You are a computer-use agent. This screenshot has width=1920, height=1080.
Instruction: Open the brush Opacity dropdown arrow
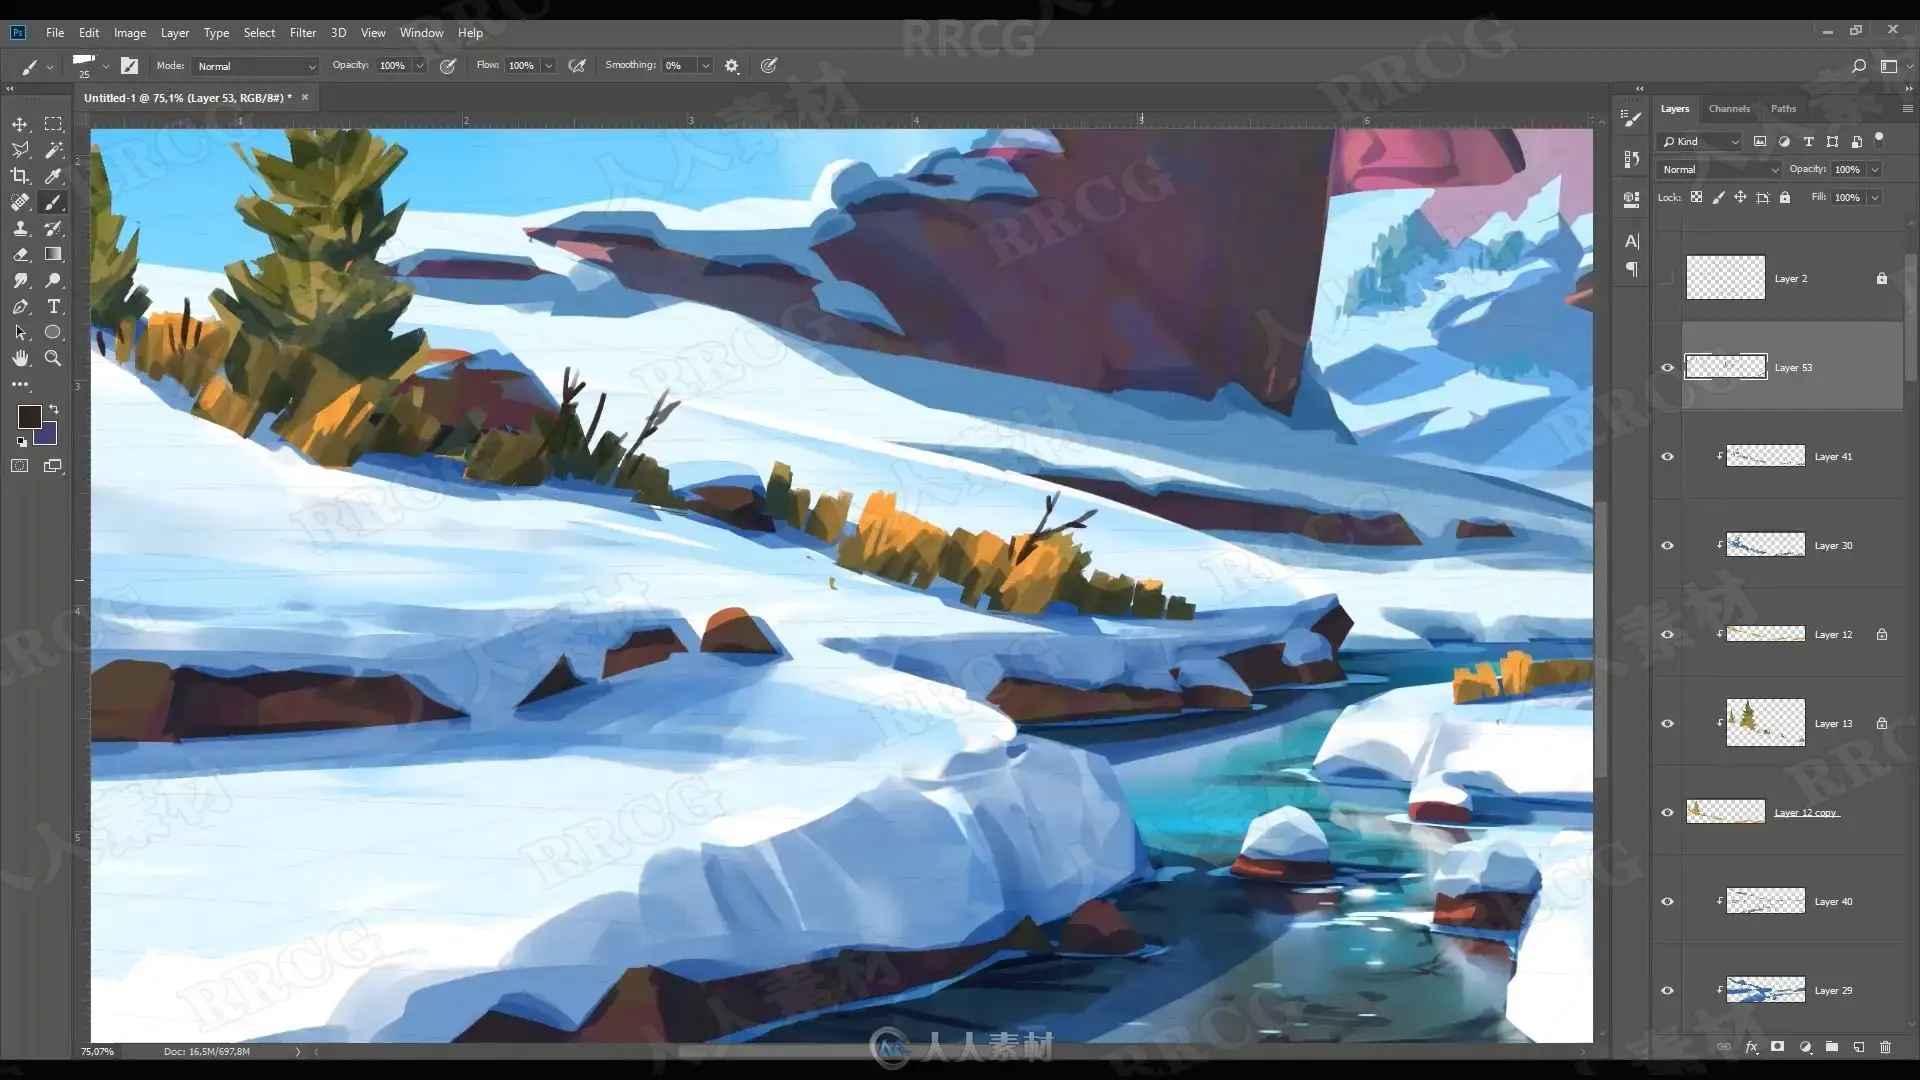click(x=420, y=66)
